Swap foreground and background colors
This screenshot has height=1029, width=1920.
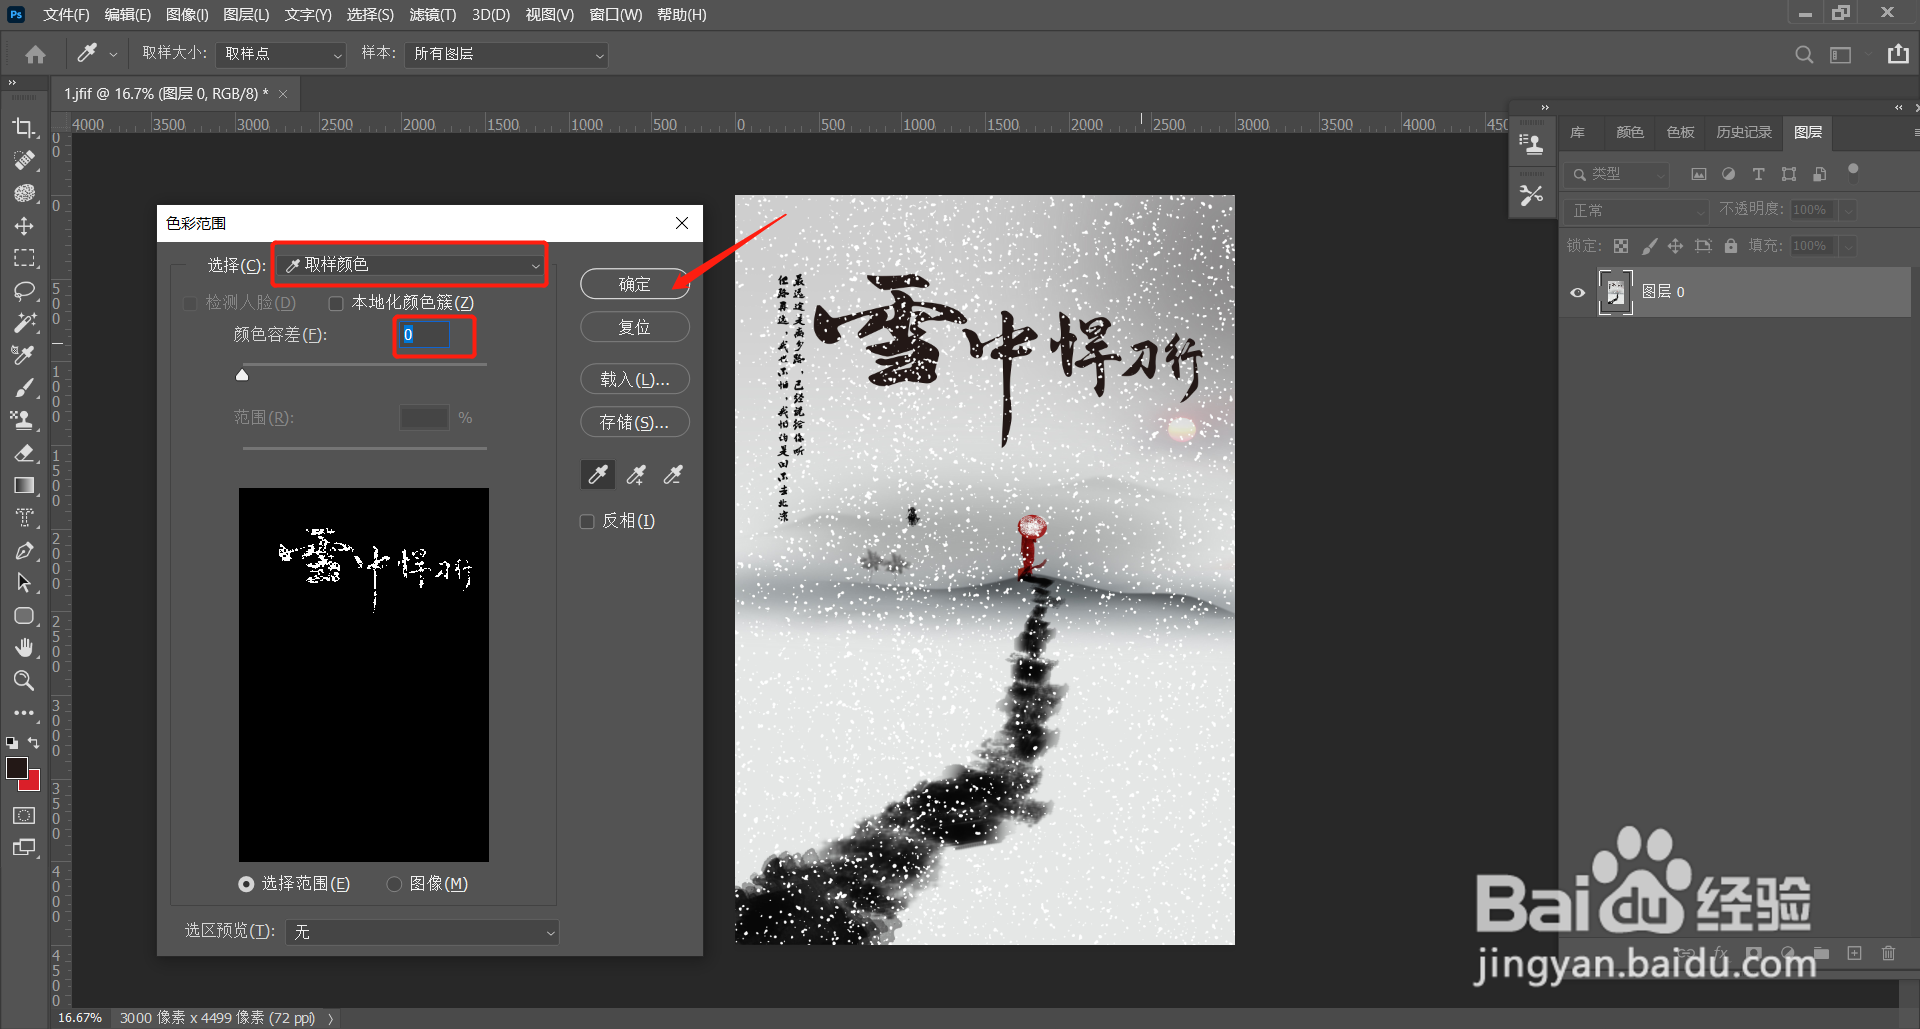point(33,743)
